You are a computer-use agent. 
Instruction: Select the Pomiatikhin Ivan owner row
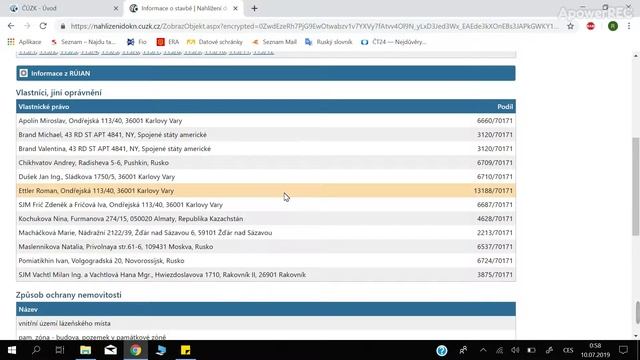point(266,260)
